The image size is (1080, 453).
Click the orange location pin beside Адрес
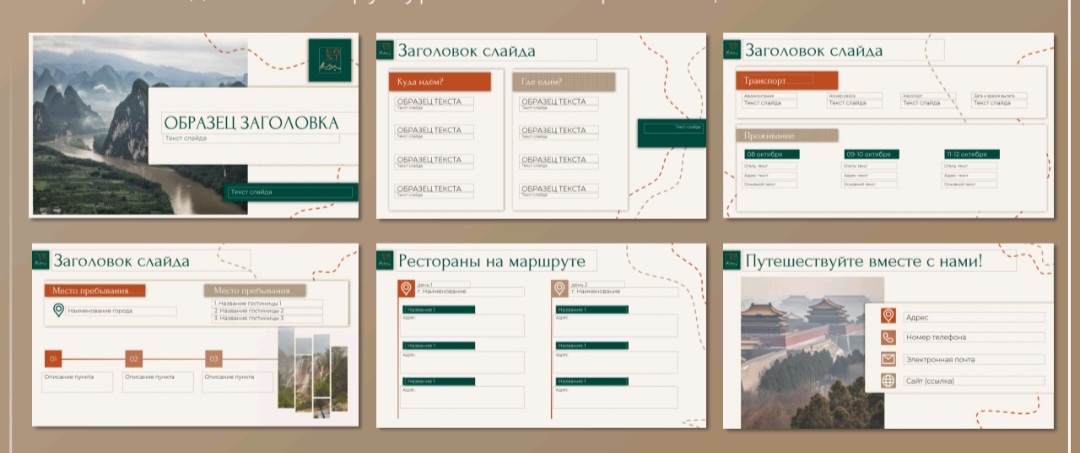tap(889, 316)
